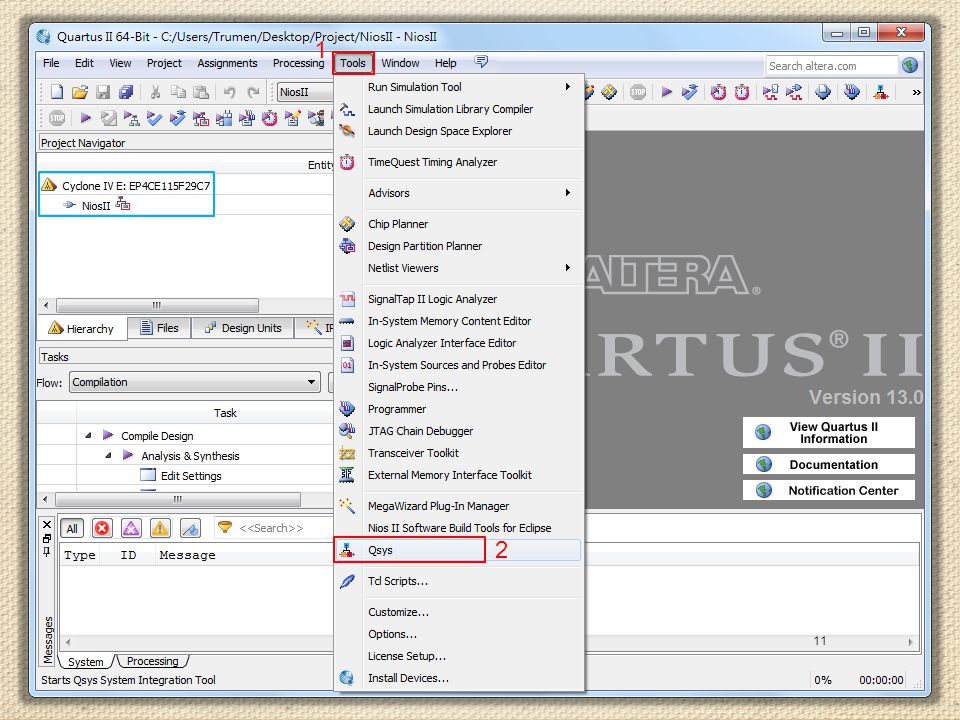Click the globe icon next to search box
This screenshot has height=720, width=960.
pos(910,66)
